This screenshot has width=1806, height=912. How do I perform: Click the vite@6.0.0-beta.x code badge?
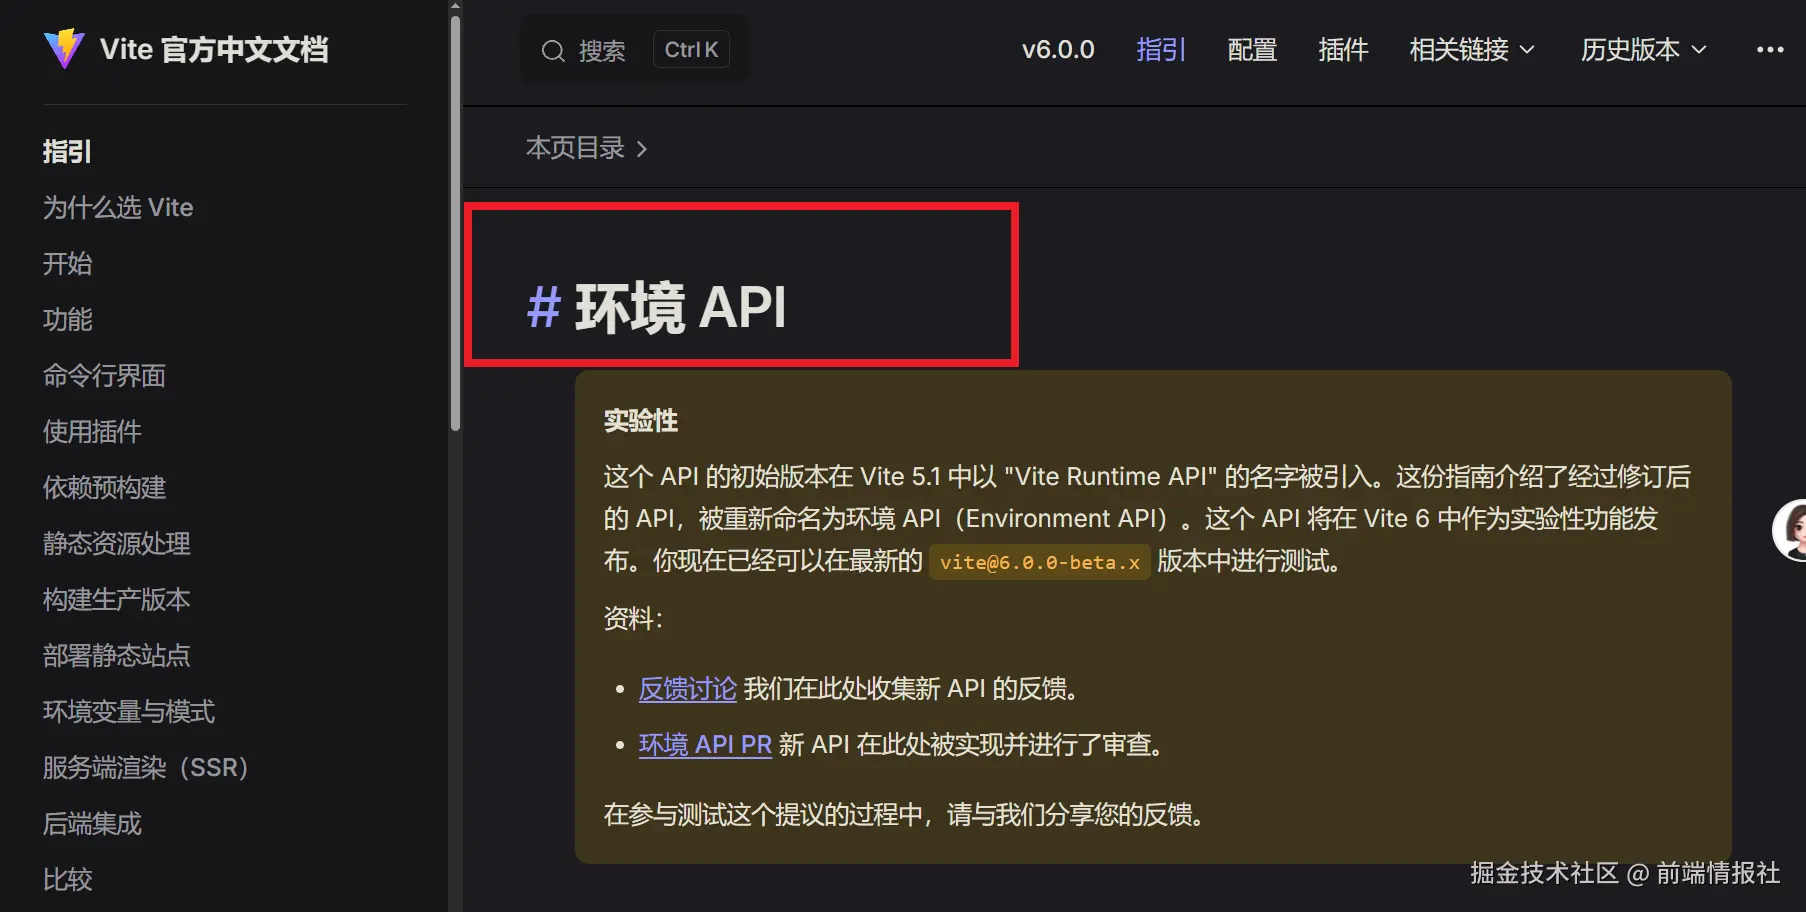click(1038, 562)
